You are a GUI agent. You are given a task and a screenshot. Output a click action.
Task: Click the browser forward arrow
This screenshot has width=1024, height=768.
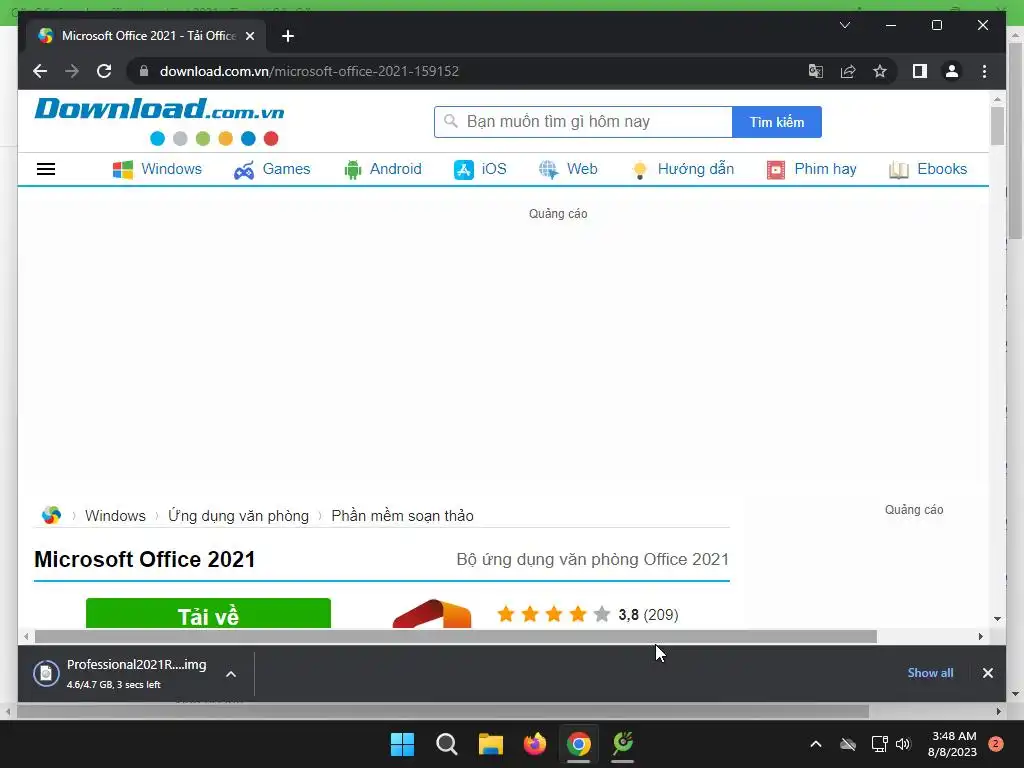(72, 71)
